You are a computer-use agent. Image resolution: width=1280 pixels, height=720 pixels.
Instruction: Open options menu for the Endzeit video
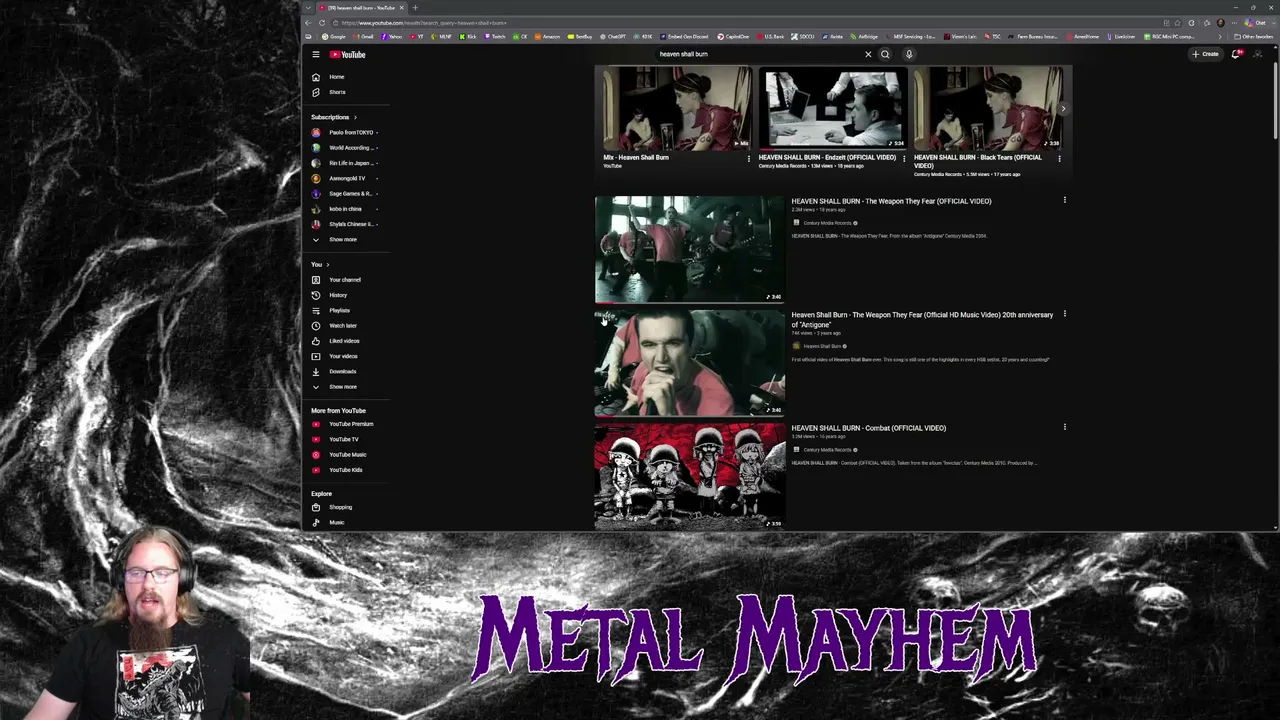click(904, 158)
